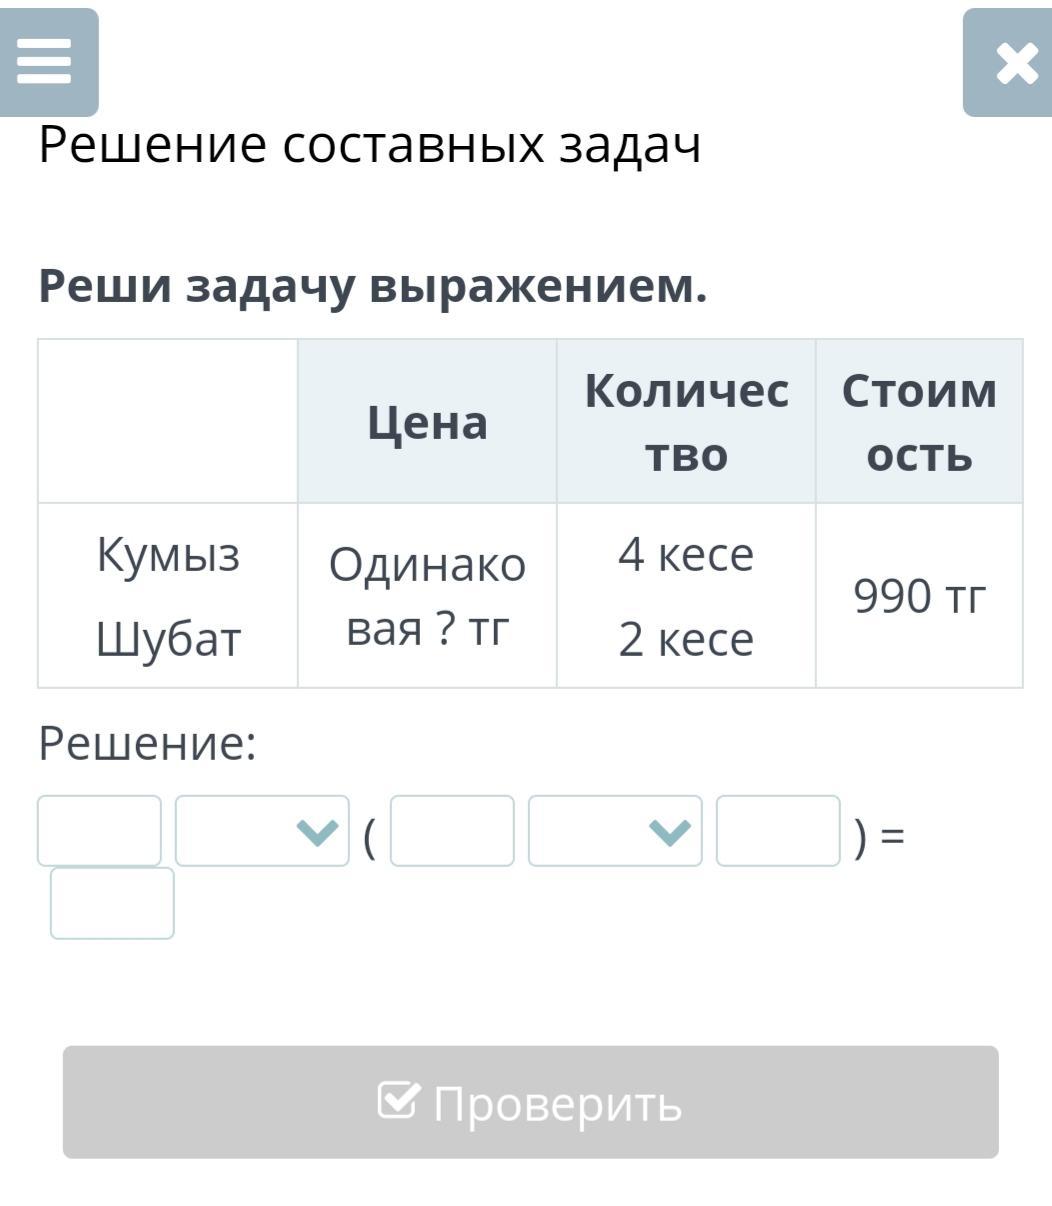Click the Одинаковая ? тг price cell
Image resolution: width=1052 pixels, height=1206 pixels.
click(427, 596)
